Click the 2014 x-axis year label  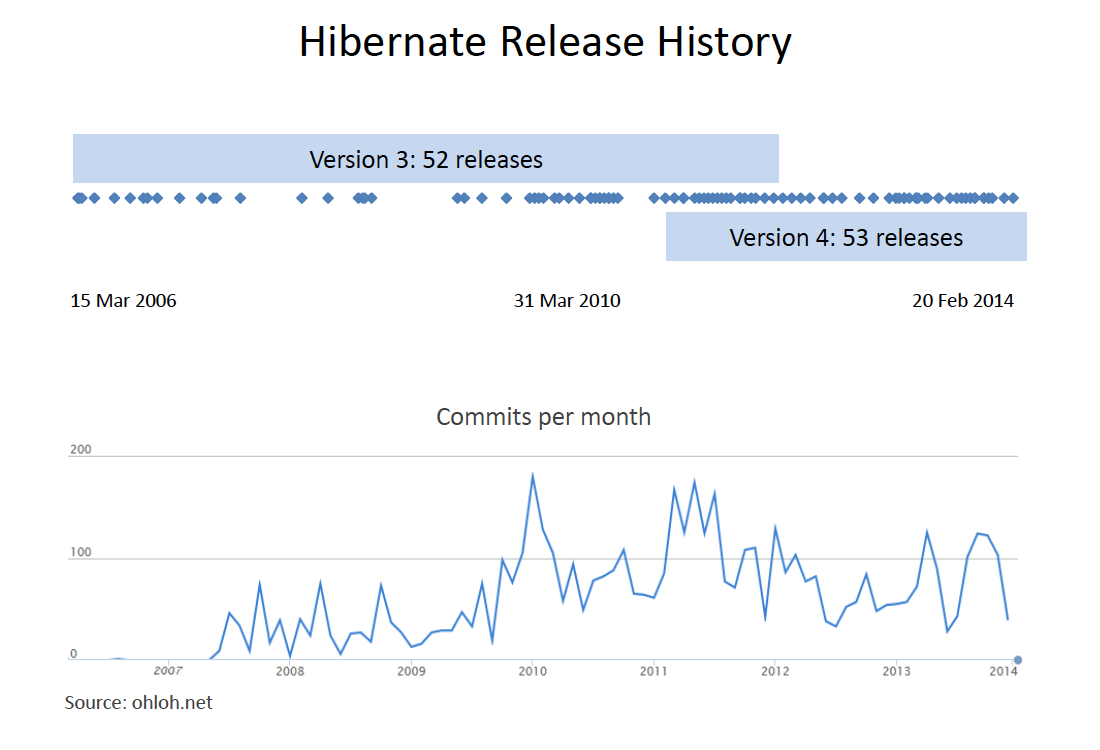[1003, 671]
